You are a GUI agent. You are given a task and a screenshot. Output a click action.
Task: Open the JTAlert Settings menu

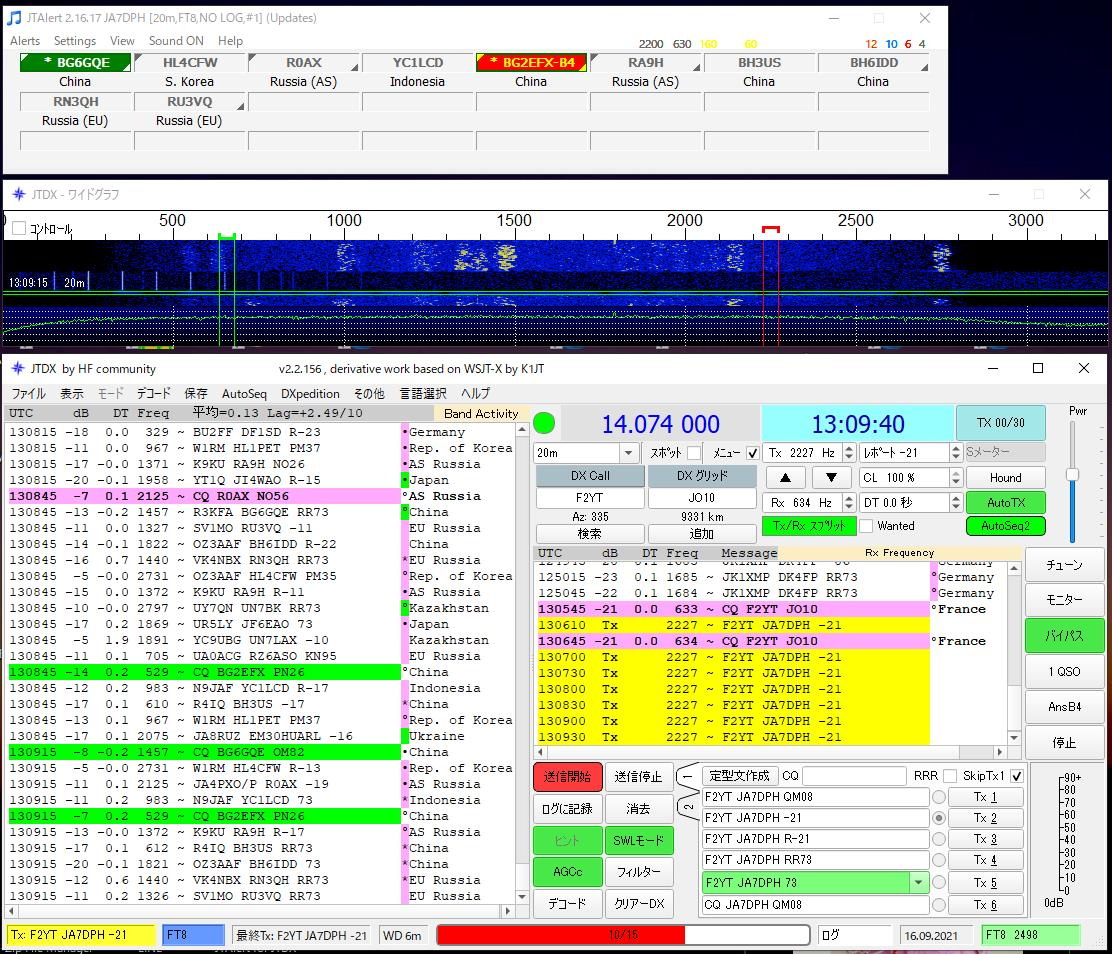coord(75,41)
